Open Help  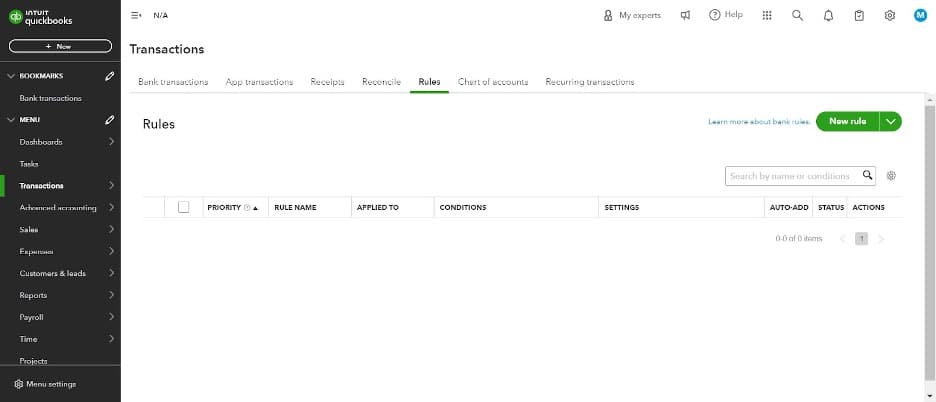[x=725, y=15]
